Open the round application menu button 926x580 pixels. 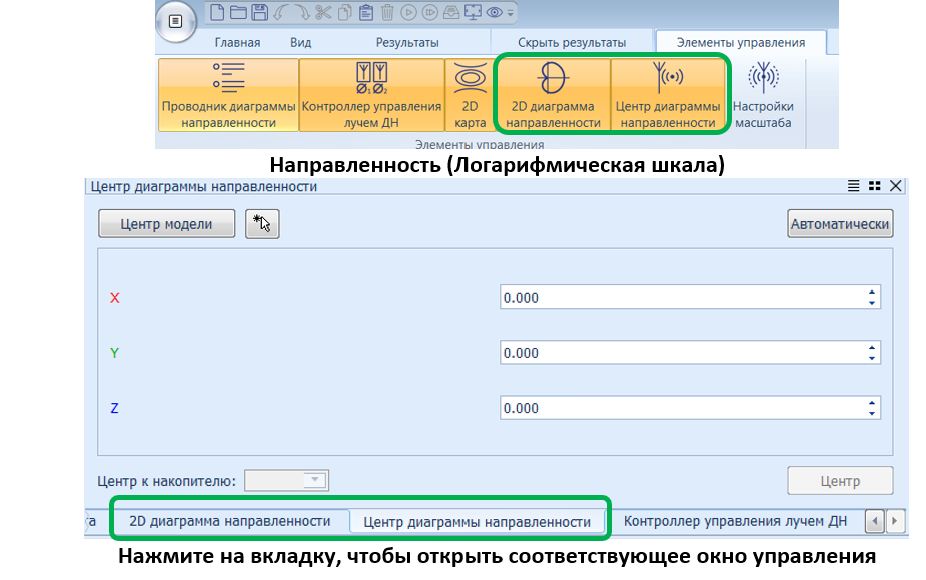point(177,22)
